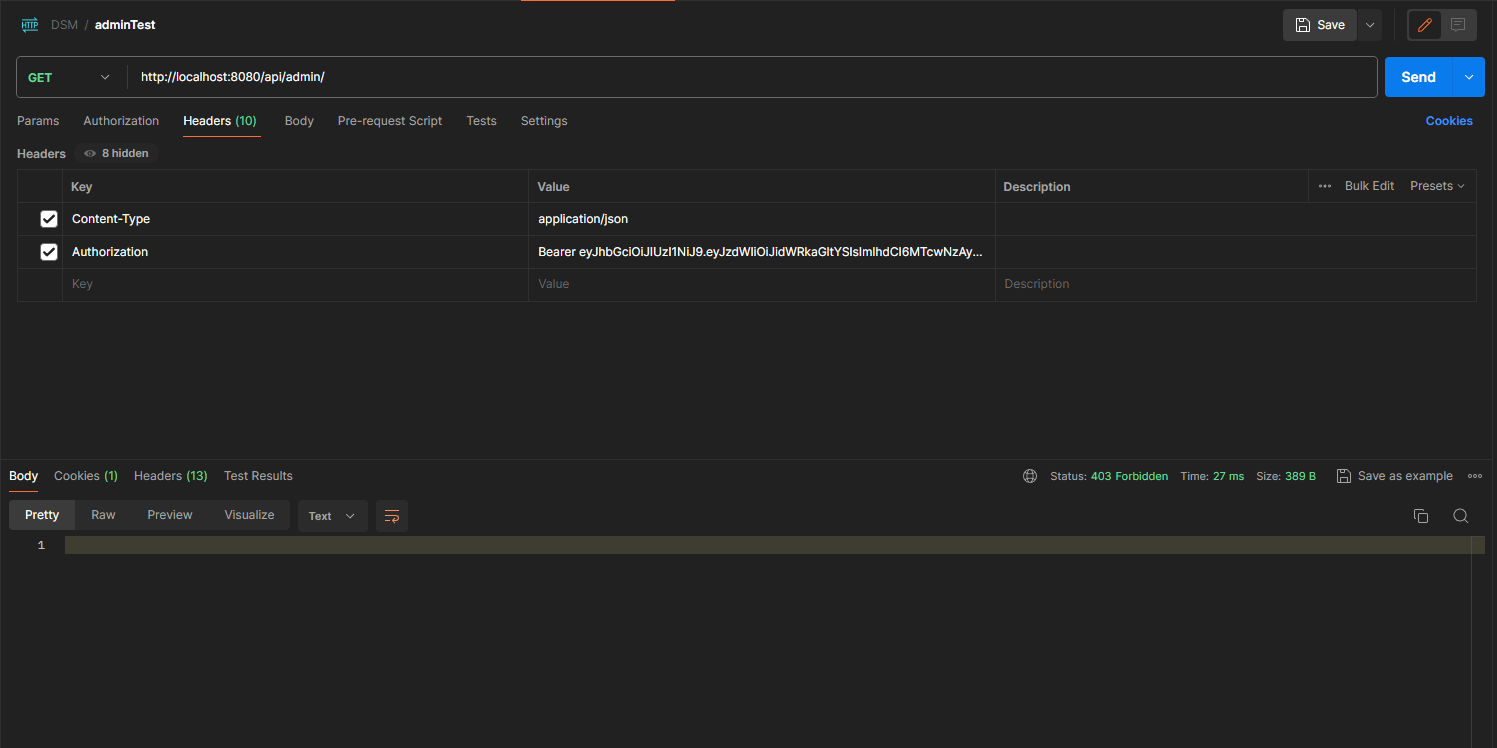
Task: Click the adminTest request name
Action: [x=125, y=25]
